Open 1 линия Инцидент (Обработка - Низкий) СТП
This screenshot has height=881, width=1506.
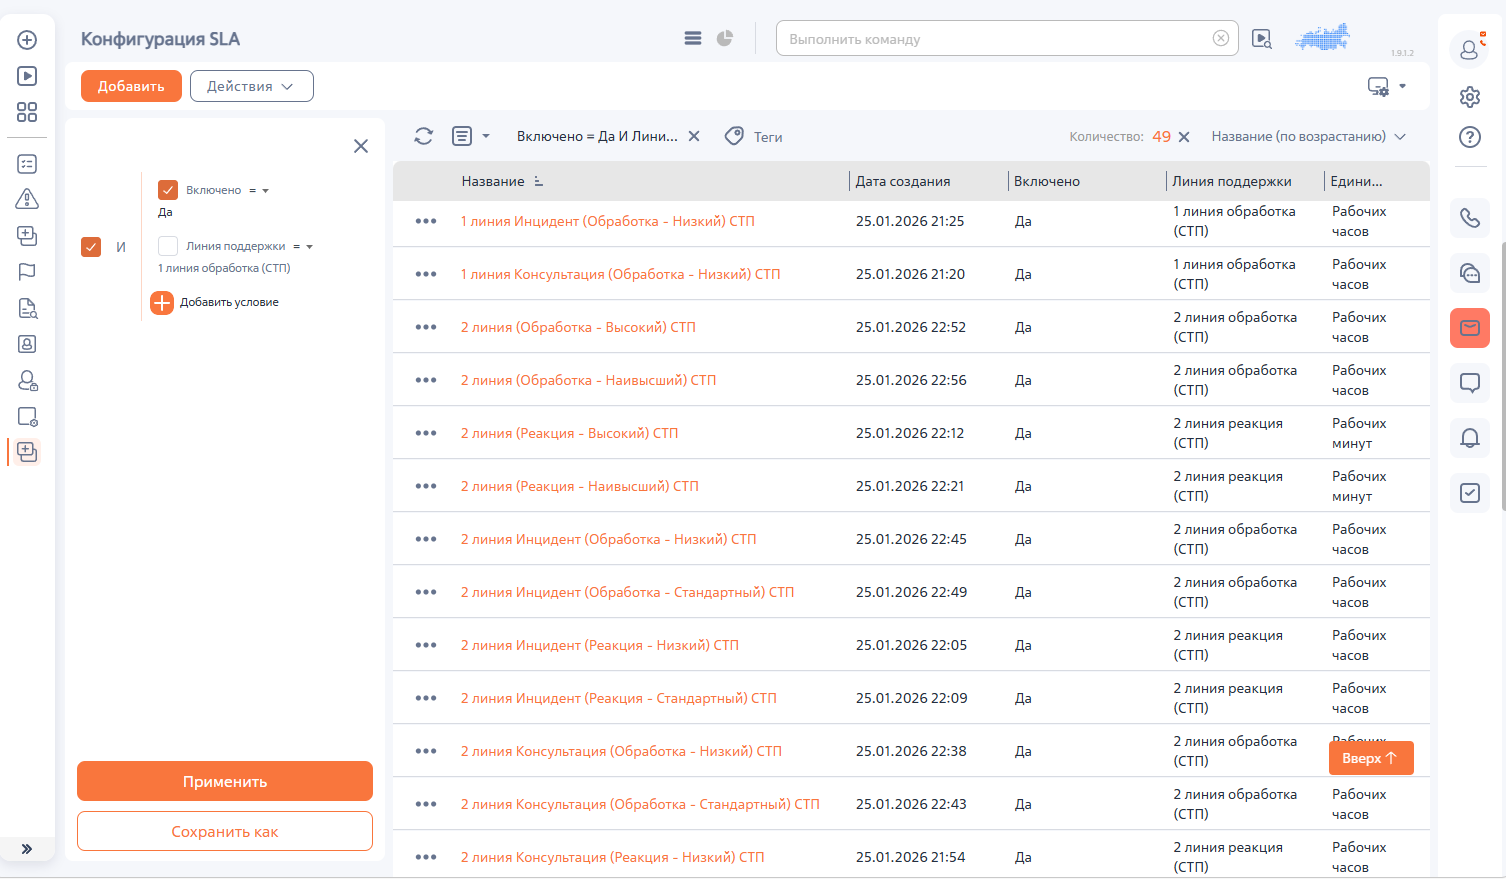[608, 221]
